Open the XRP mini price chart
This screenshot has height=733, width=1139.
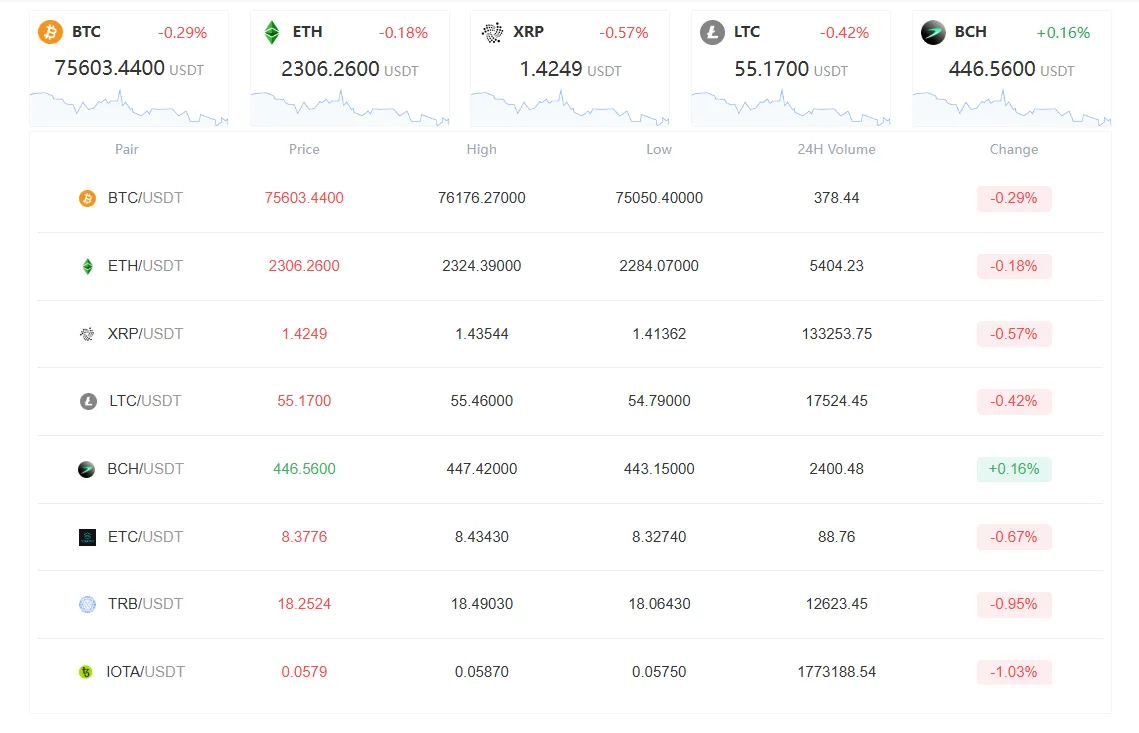pyautogui.click(x=570, y=108)
